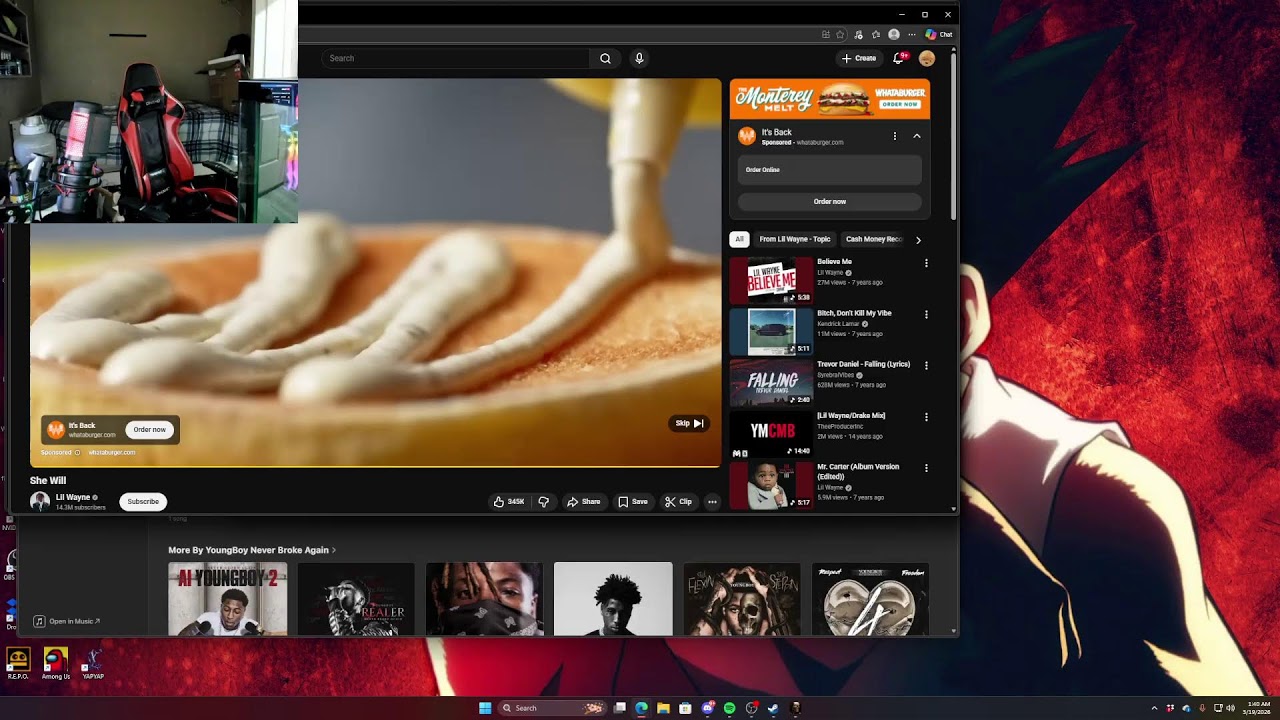Add page to favorites star icon
Viewport: 1280px width, 720px height.
click(841, 34)
